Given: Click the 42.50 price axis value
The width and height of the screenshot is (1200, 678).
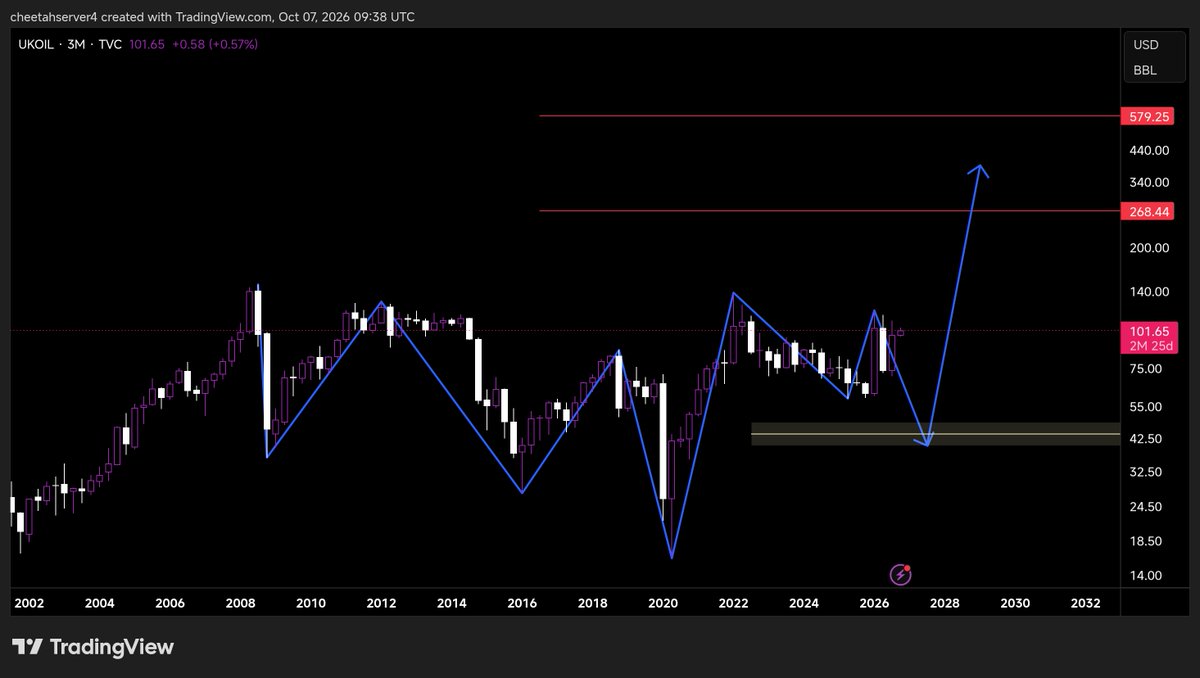Looking at the screenshot, I should 1148,439.
